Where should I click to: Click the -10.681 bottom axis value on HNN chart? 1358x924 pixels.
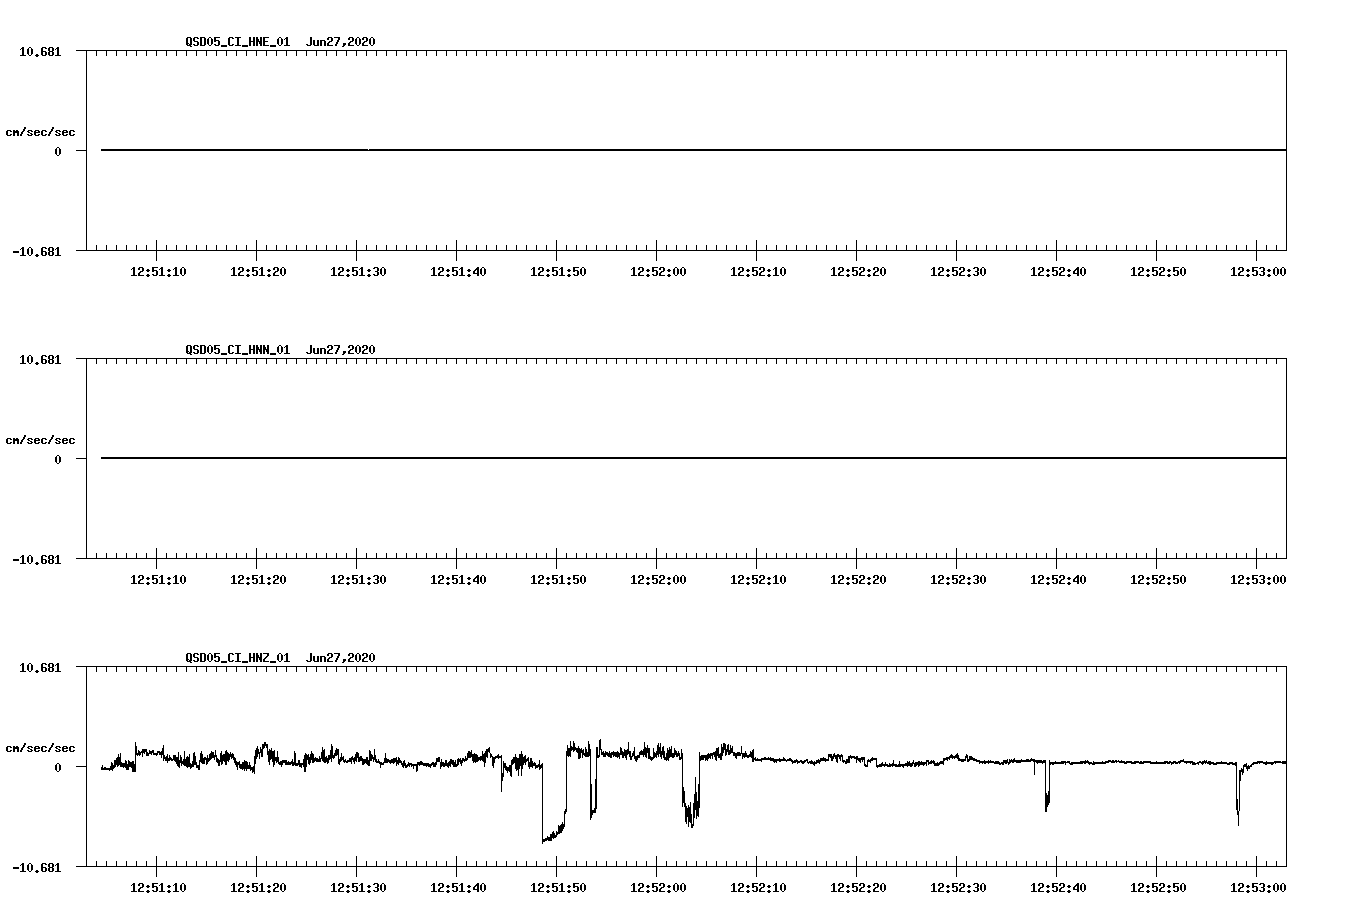pyautogui.click(x=36, y=559)
